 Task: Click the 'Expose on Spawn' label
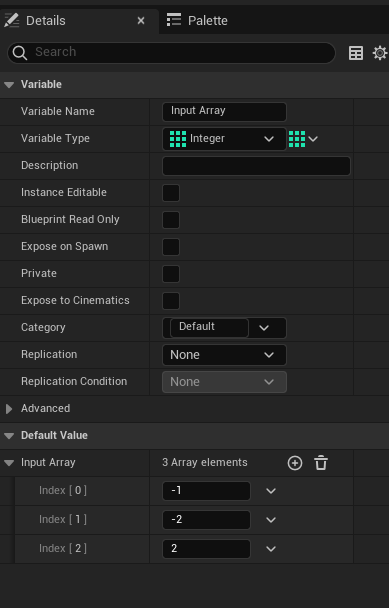(64, 247)
